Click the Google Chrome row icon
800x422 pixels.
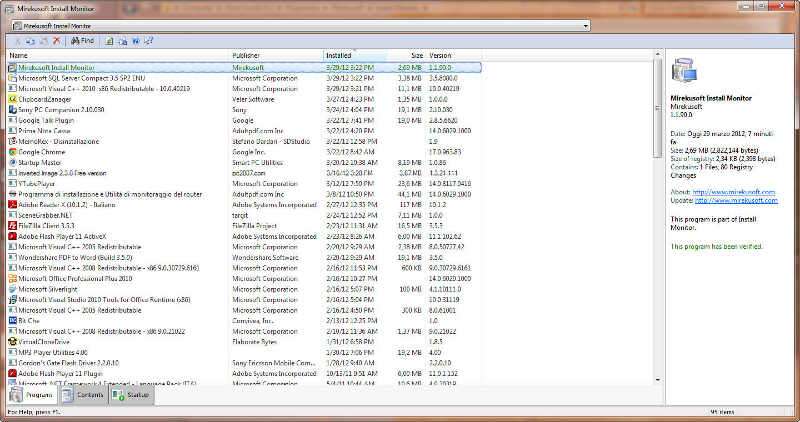pyautogui.click(x=13, y=152)
